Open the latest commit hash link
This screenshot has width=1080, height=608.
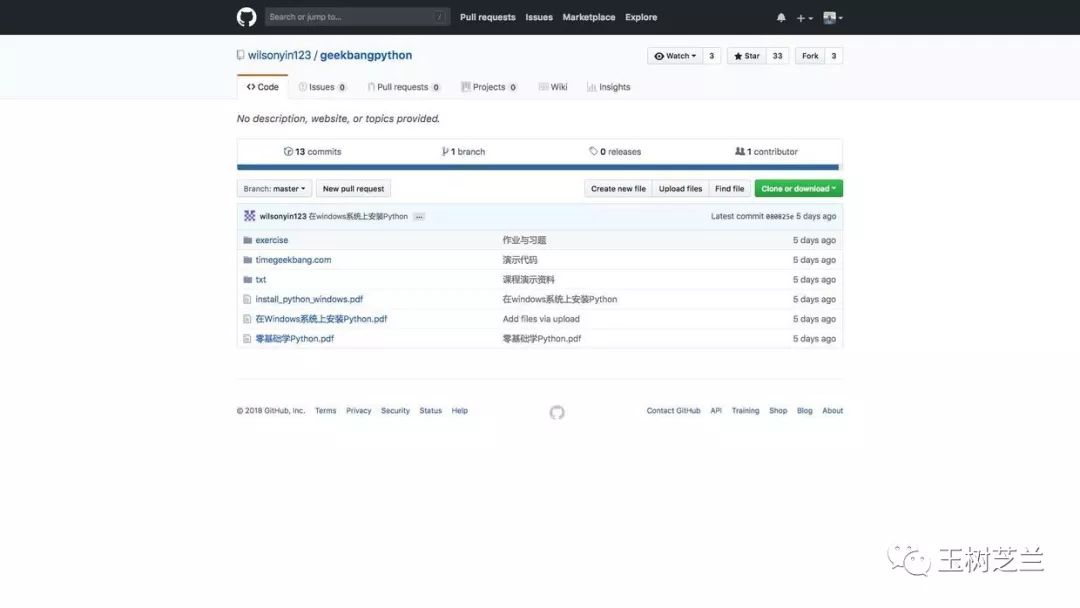[x=779, y=216]
